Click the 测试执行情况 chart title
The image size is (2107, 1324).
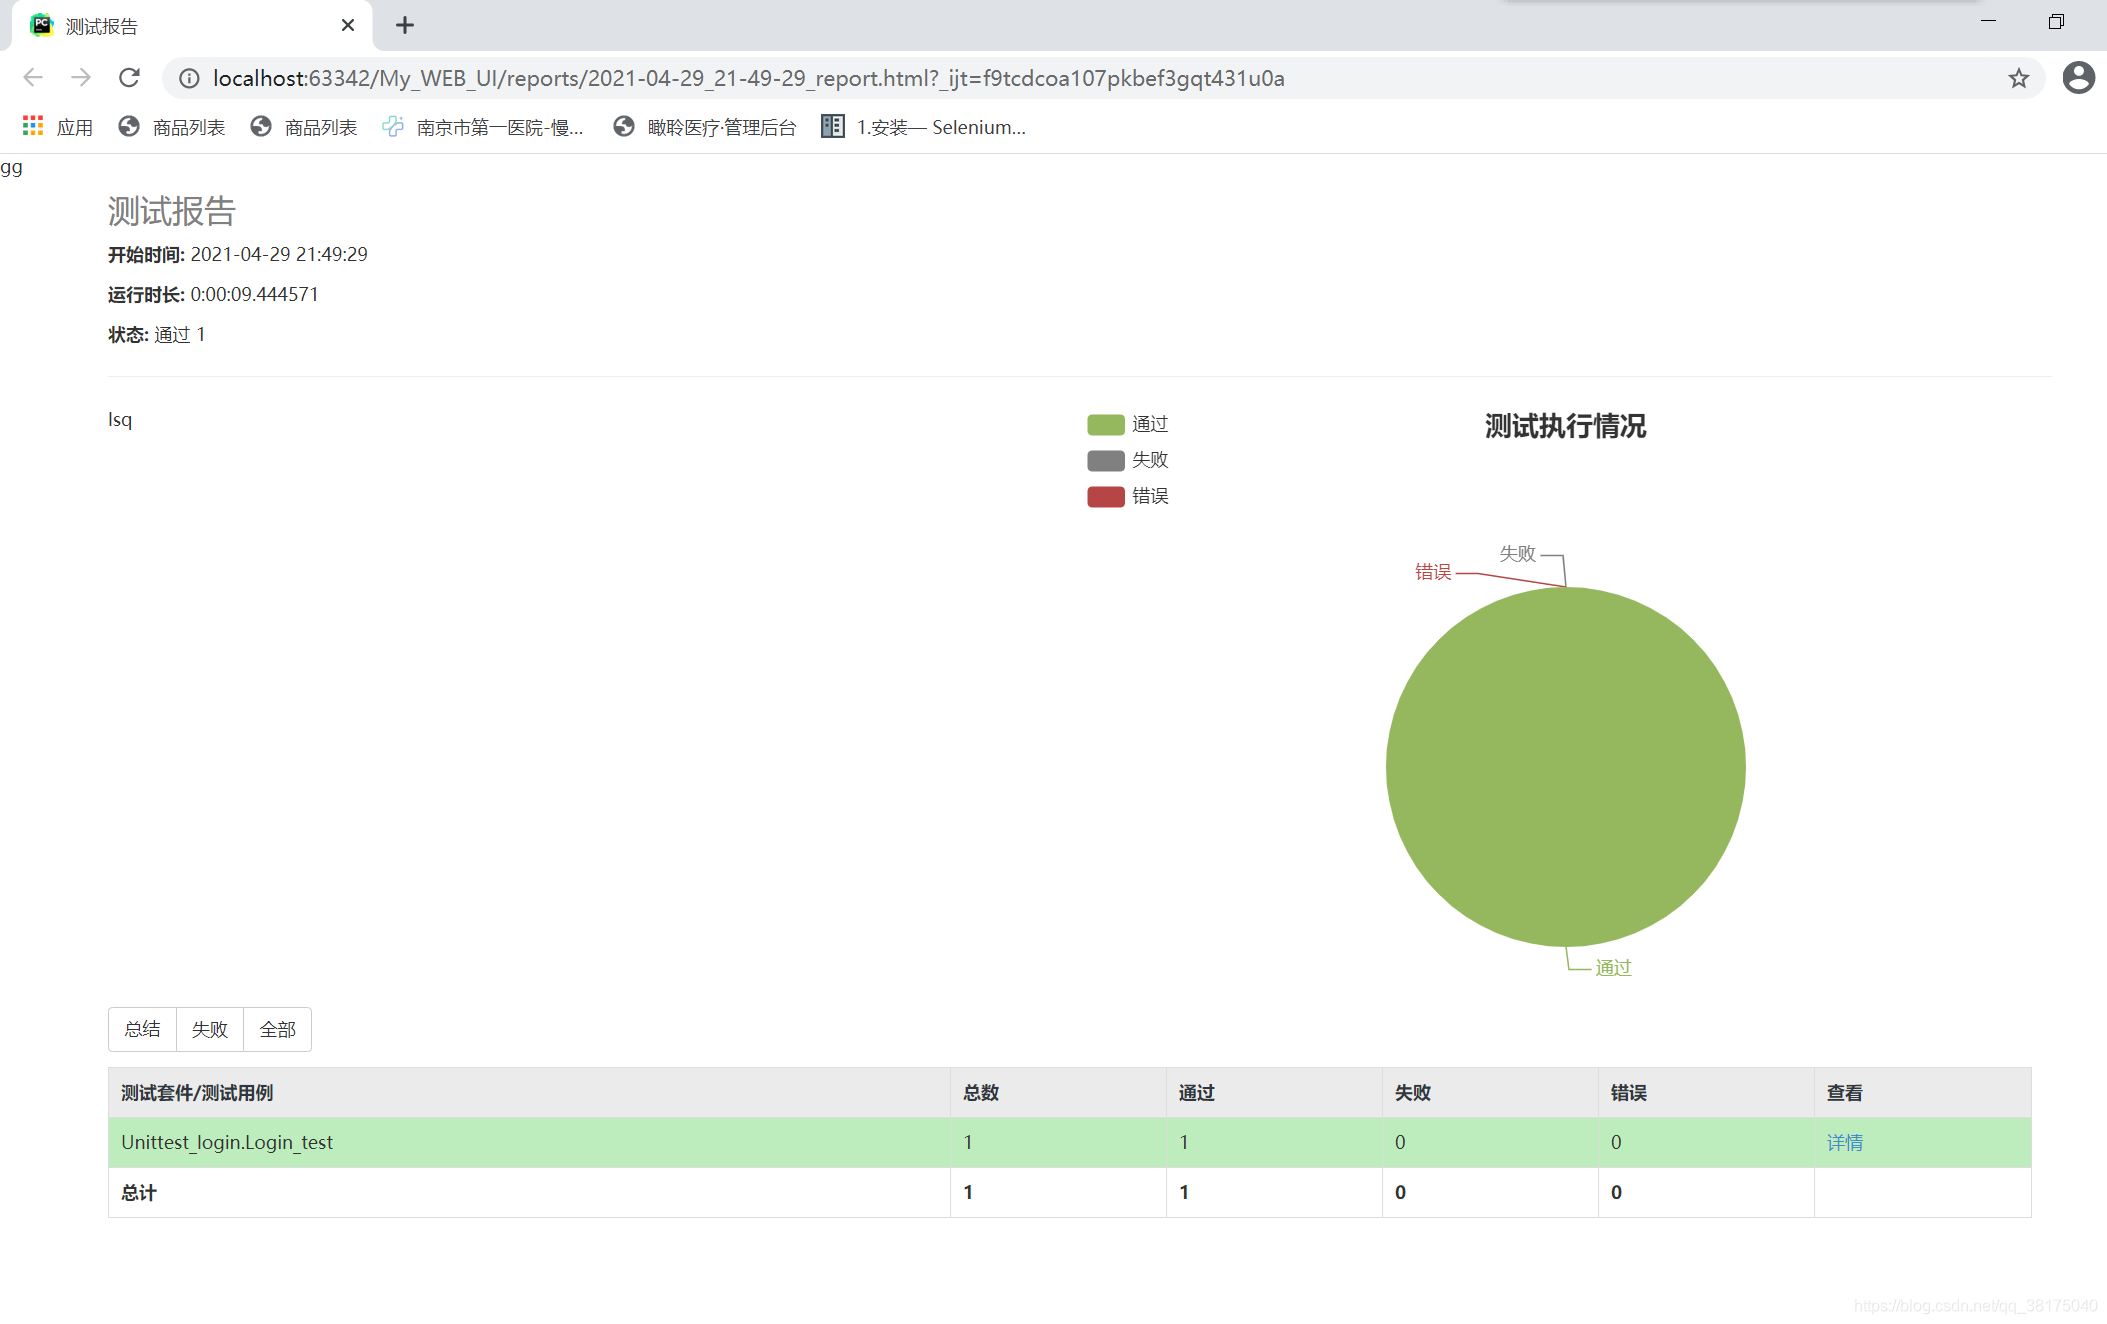1565,426
